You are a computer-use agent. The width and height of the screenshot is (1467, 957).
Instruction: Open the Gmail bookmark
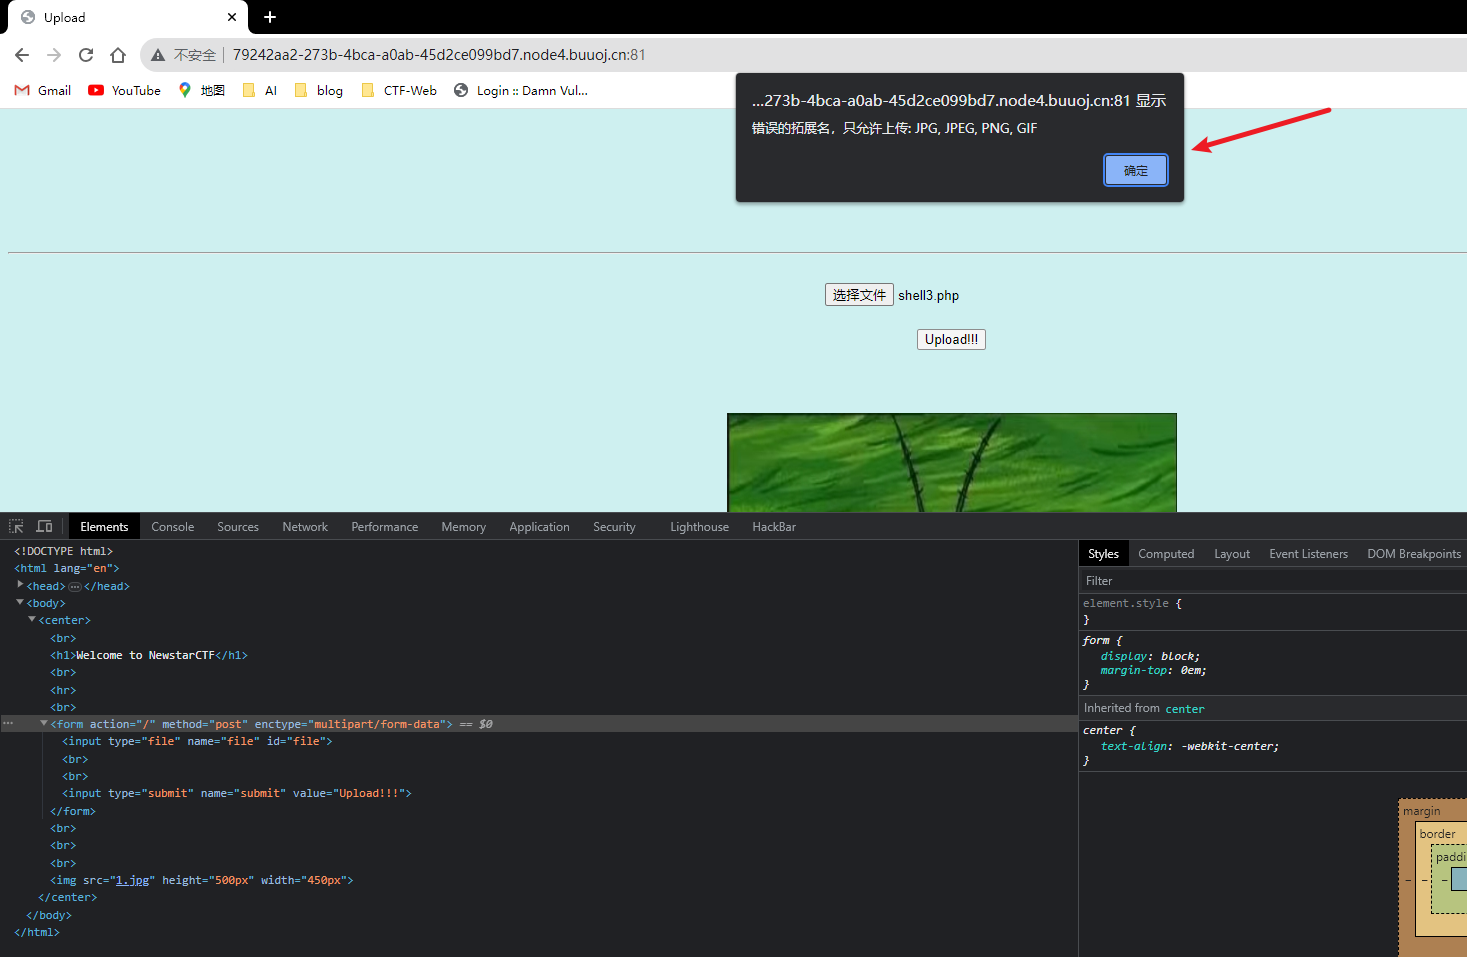click(x=43, y=90)
